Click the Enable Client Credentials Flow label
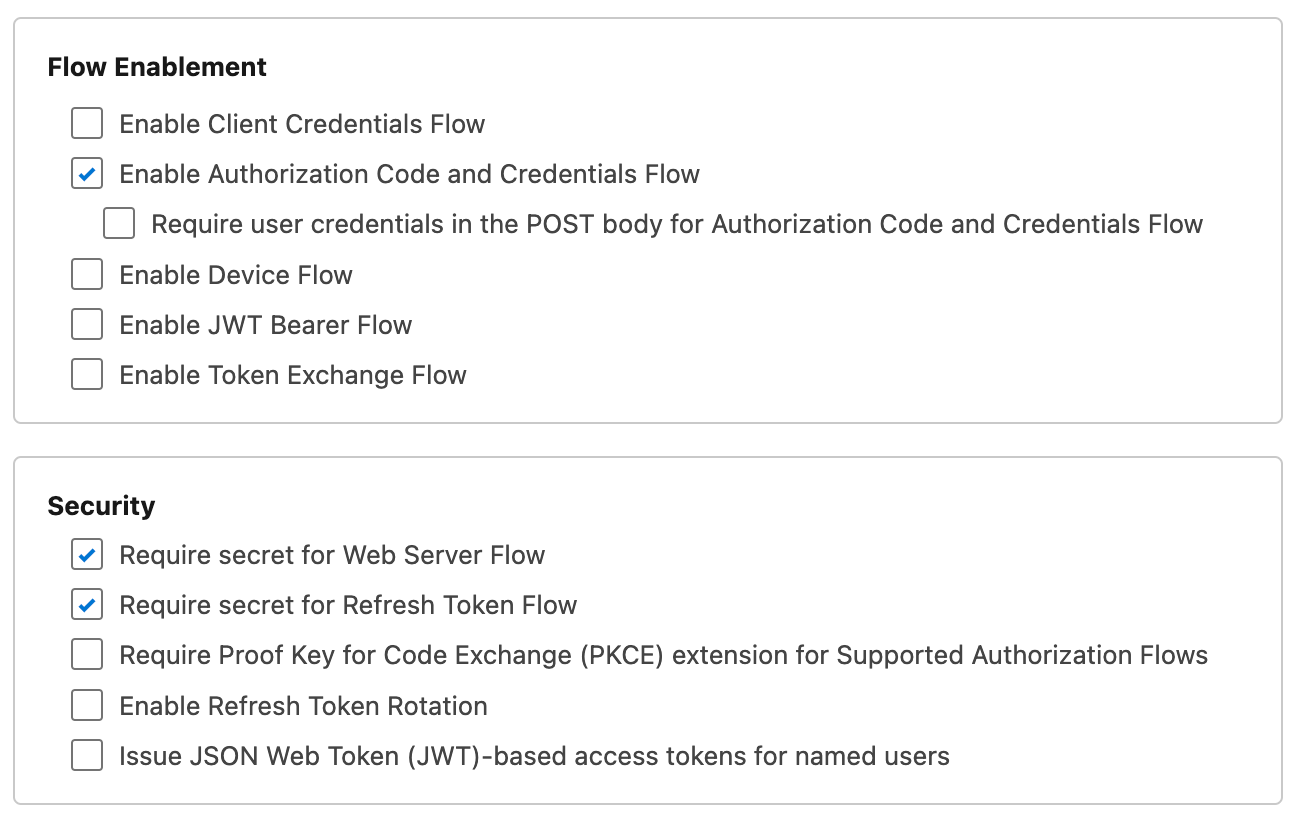The image size is (1299, 823). tap(301, 123)
